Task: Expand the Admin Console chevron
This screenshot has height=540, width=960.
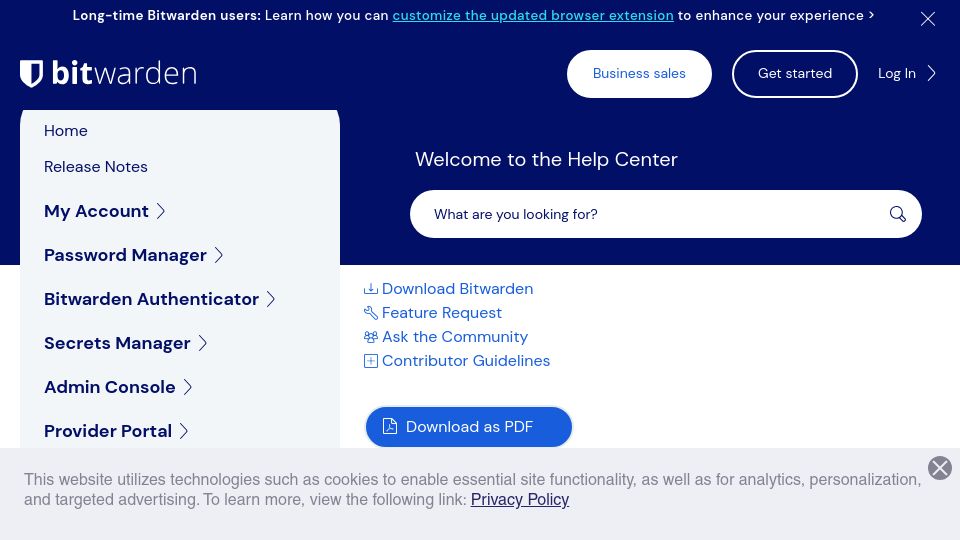Action: click(187, 388)
